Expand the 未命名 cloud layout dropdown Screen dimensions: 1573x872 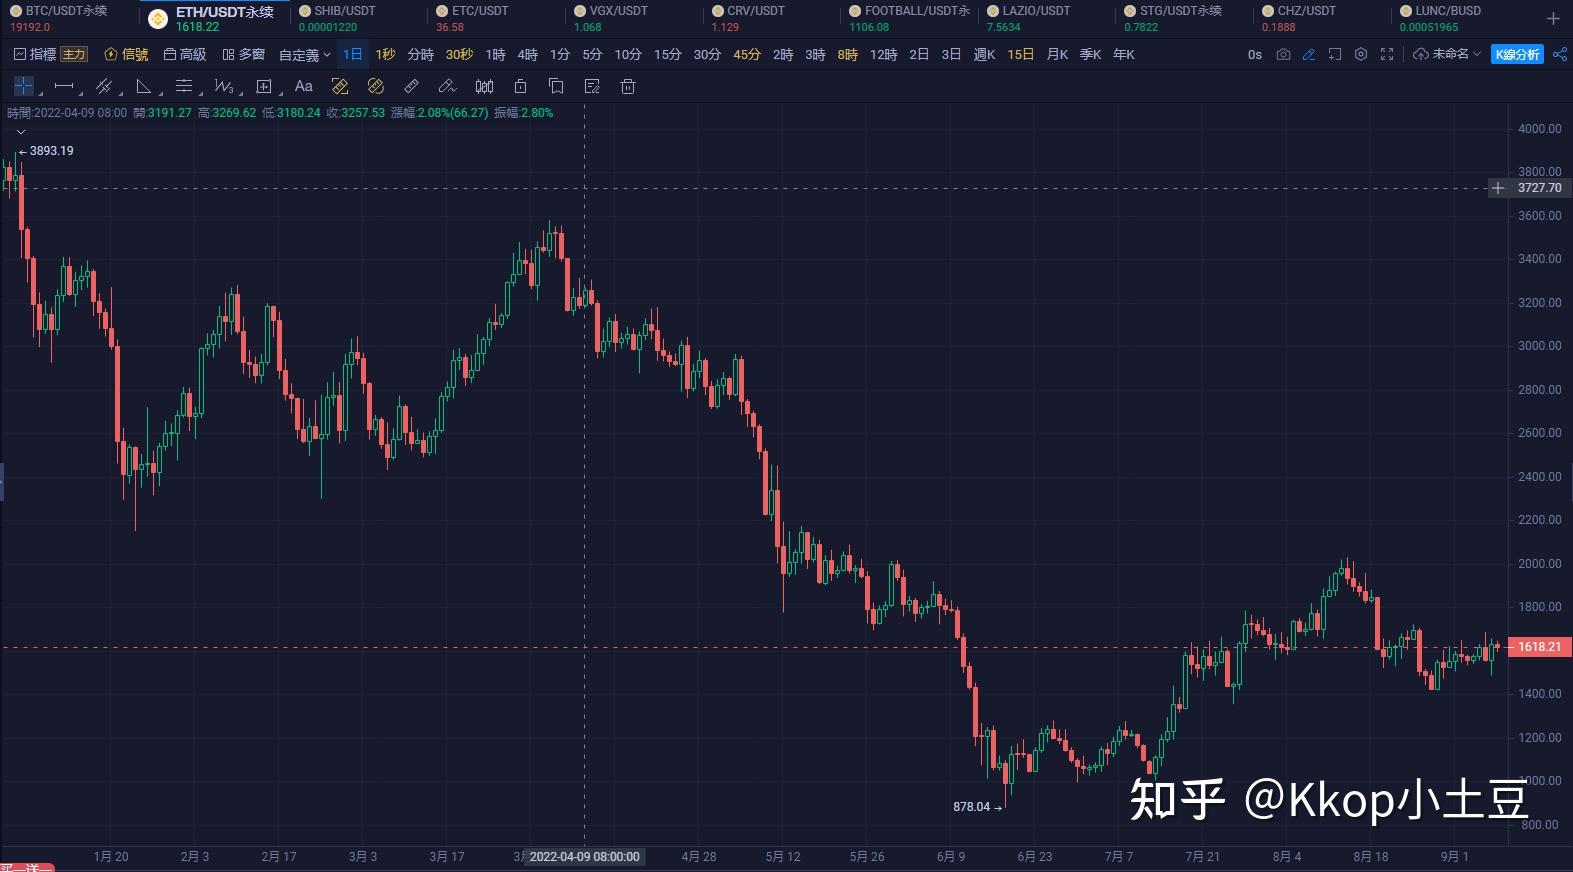tap(1447, 54)
